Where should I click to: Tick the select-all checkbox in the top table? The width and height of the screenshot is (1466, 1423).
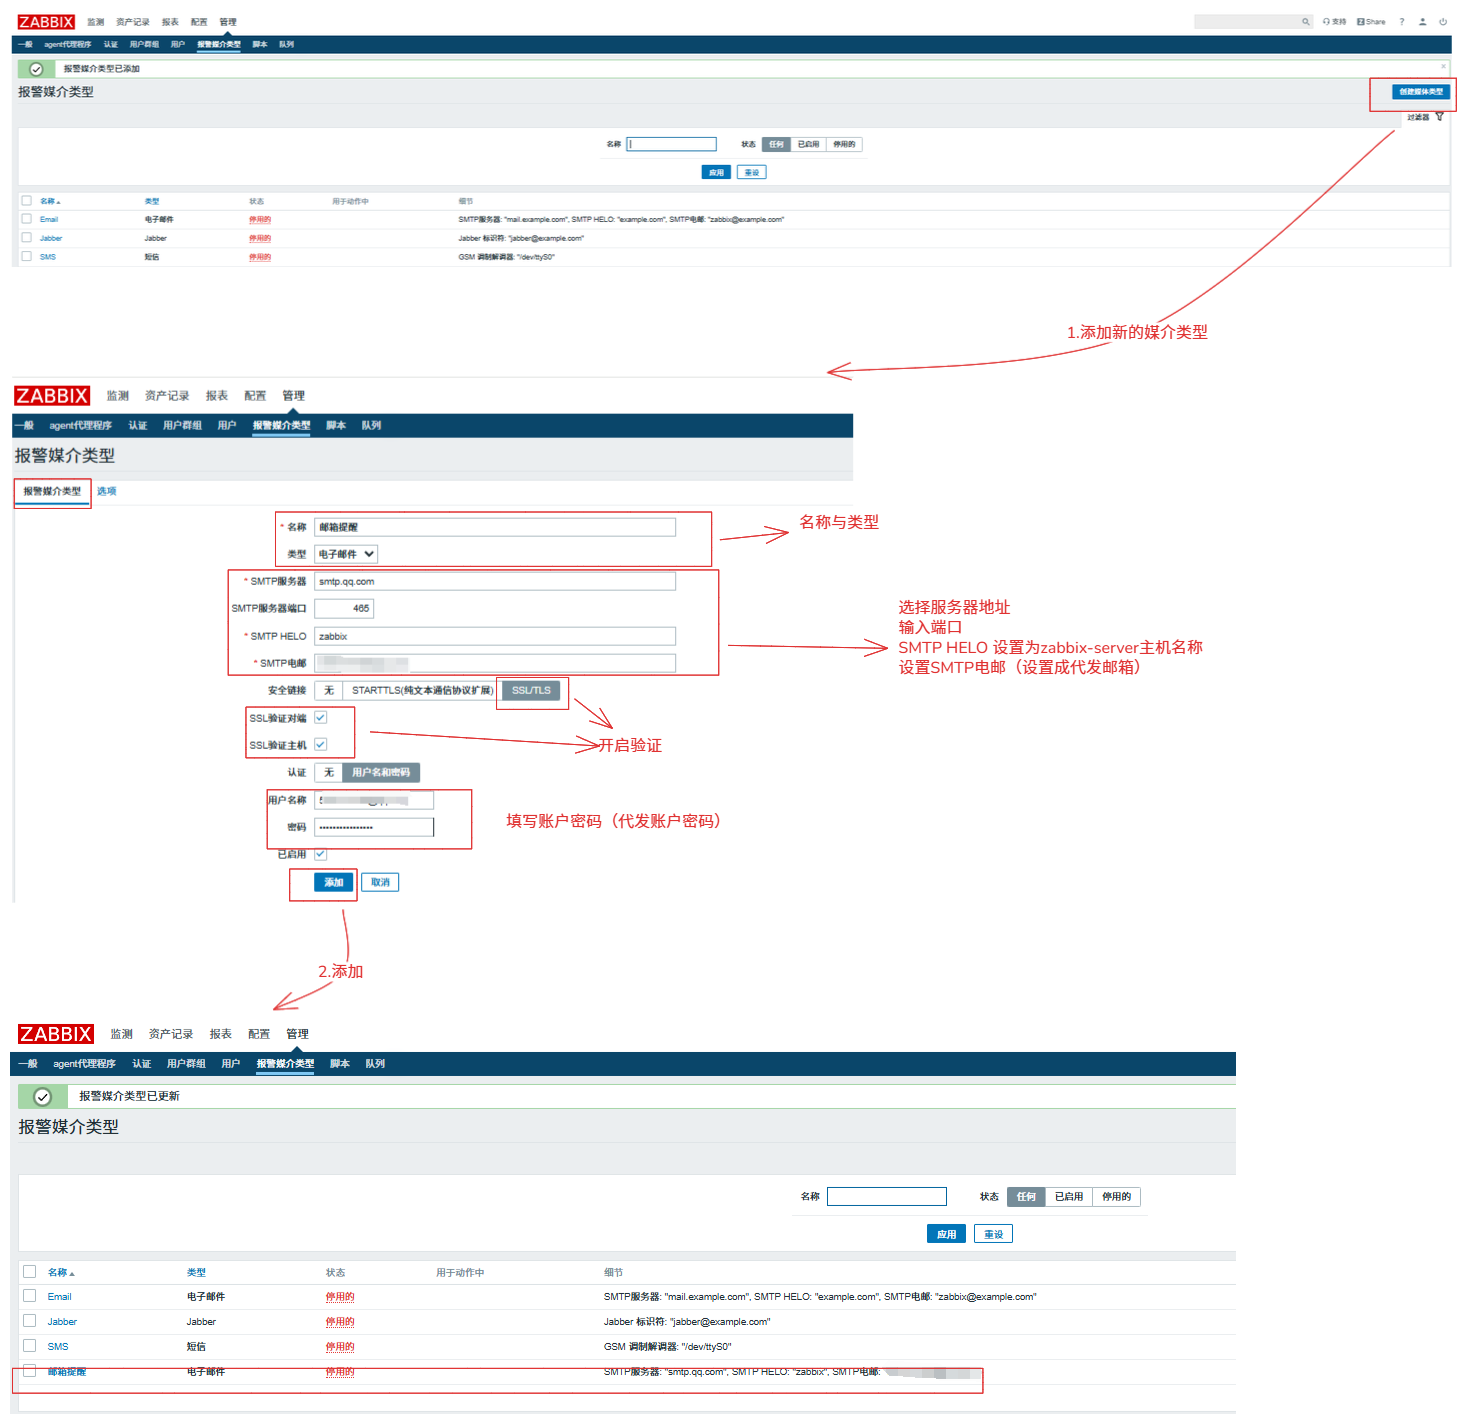pyautogui.click(x=27, y=200)
